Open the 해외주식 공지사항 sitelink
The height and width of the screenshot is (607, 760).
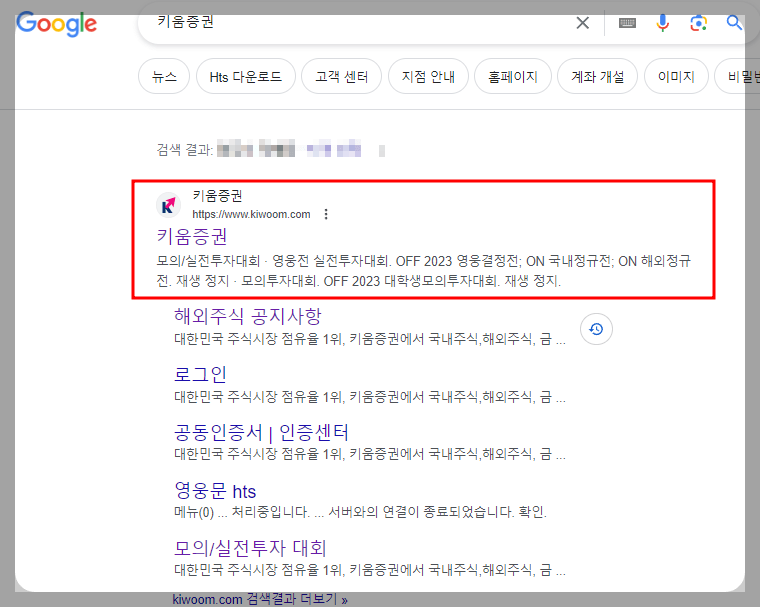pos(248,316)
